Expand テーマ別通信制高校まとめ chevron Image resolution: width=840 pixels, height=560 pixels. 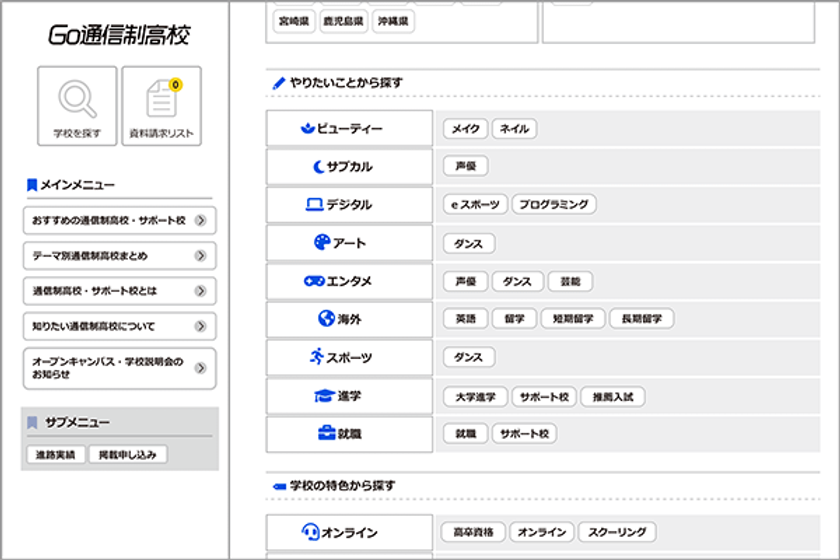click(200, 256)
